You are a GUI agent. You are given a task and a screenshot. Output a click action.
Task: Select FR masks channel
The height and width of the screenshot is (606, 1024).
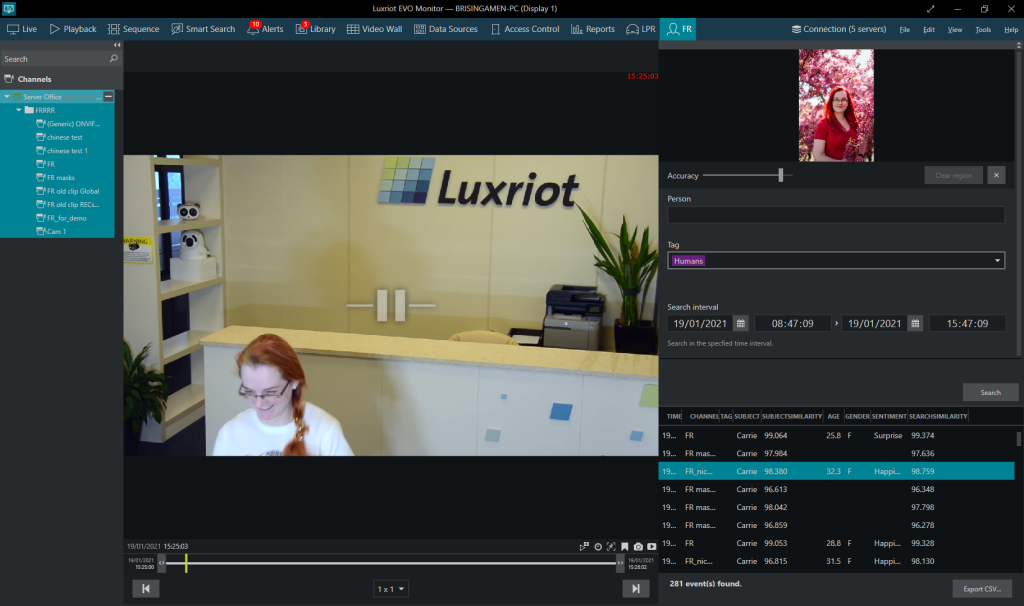[x=56, y=178]
